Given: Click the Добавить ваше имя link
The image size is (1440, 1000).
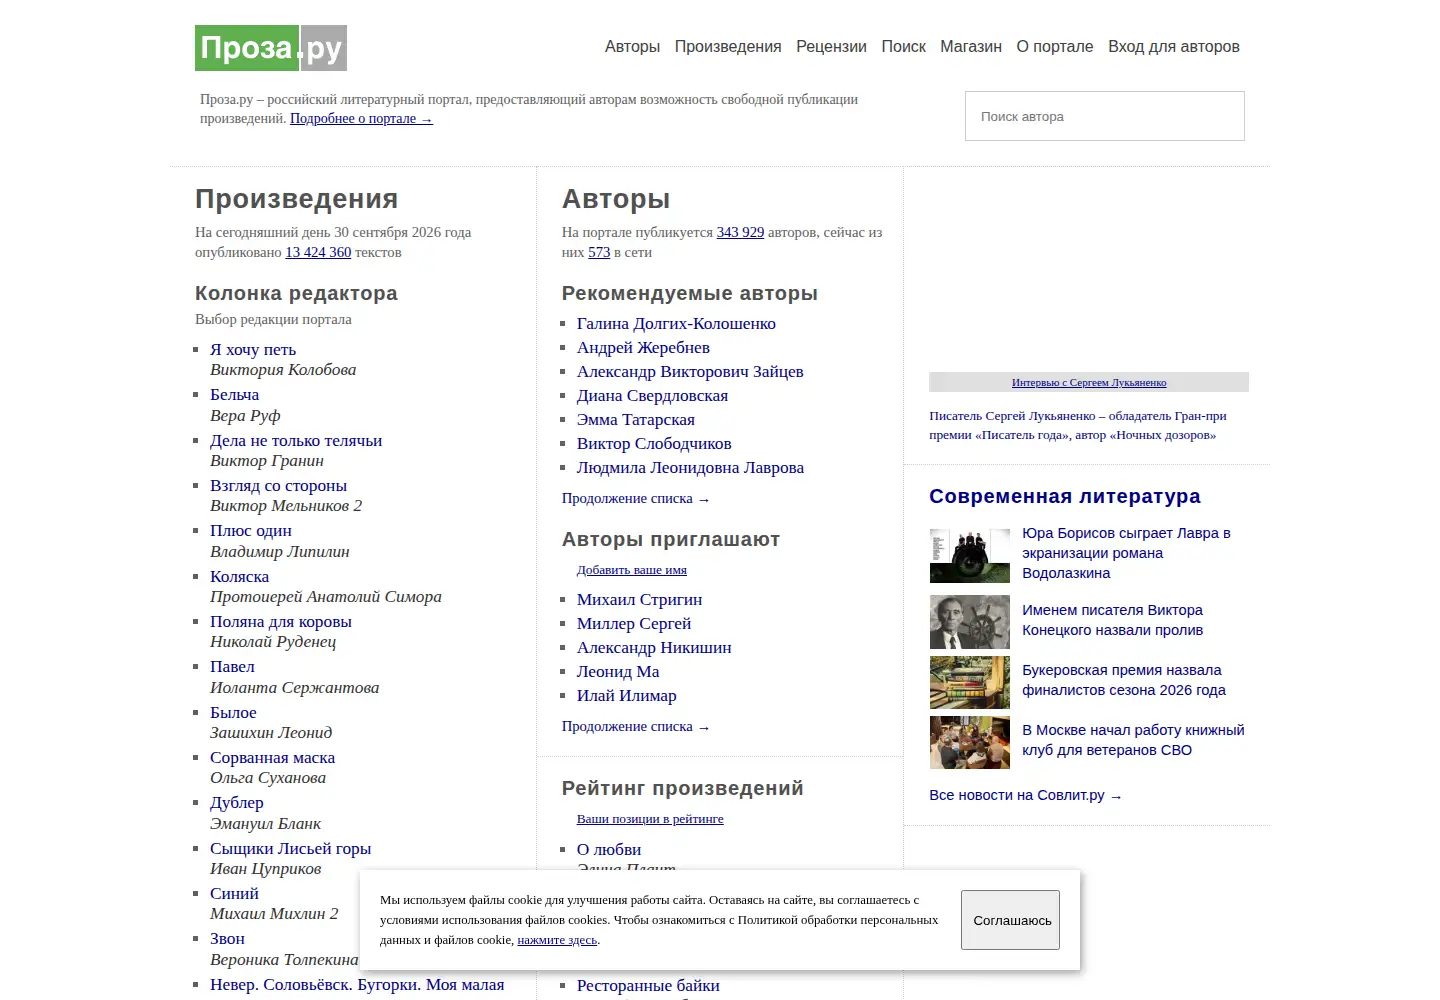Looking at the screenshot, I should coord(632,569).
